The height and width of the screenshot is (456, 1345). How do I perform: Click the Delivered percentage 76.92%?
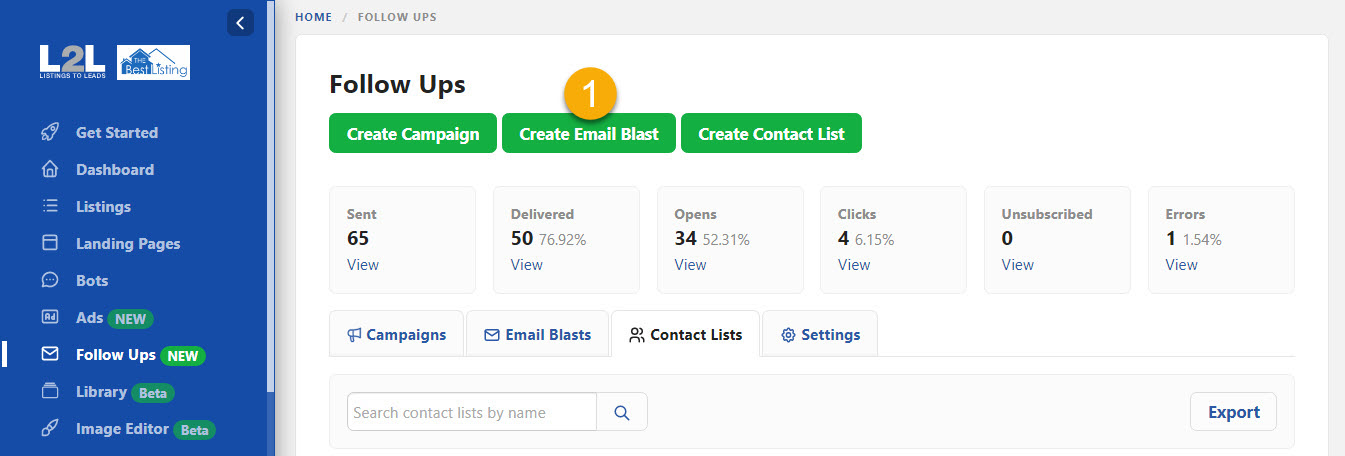coord(563,240)
